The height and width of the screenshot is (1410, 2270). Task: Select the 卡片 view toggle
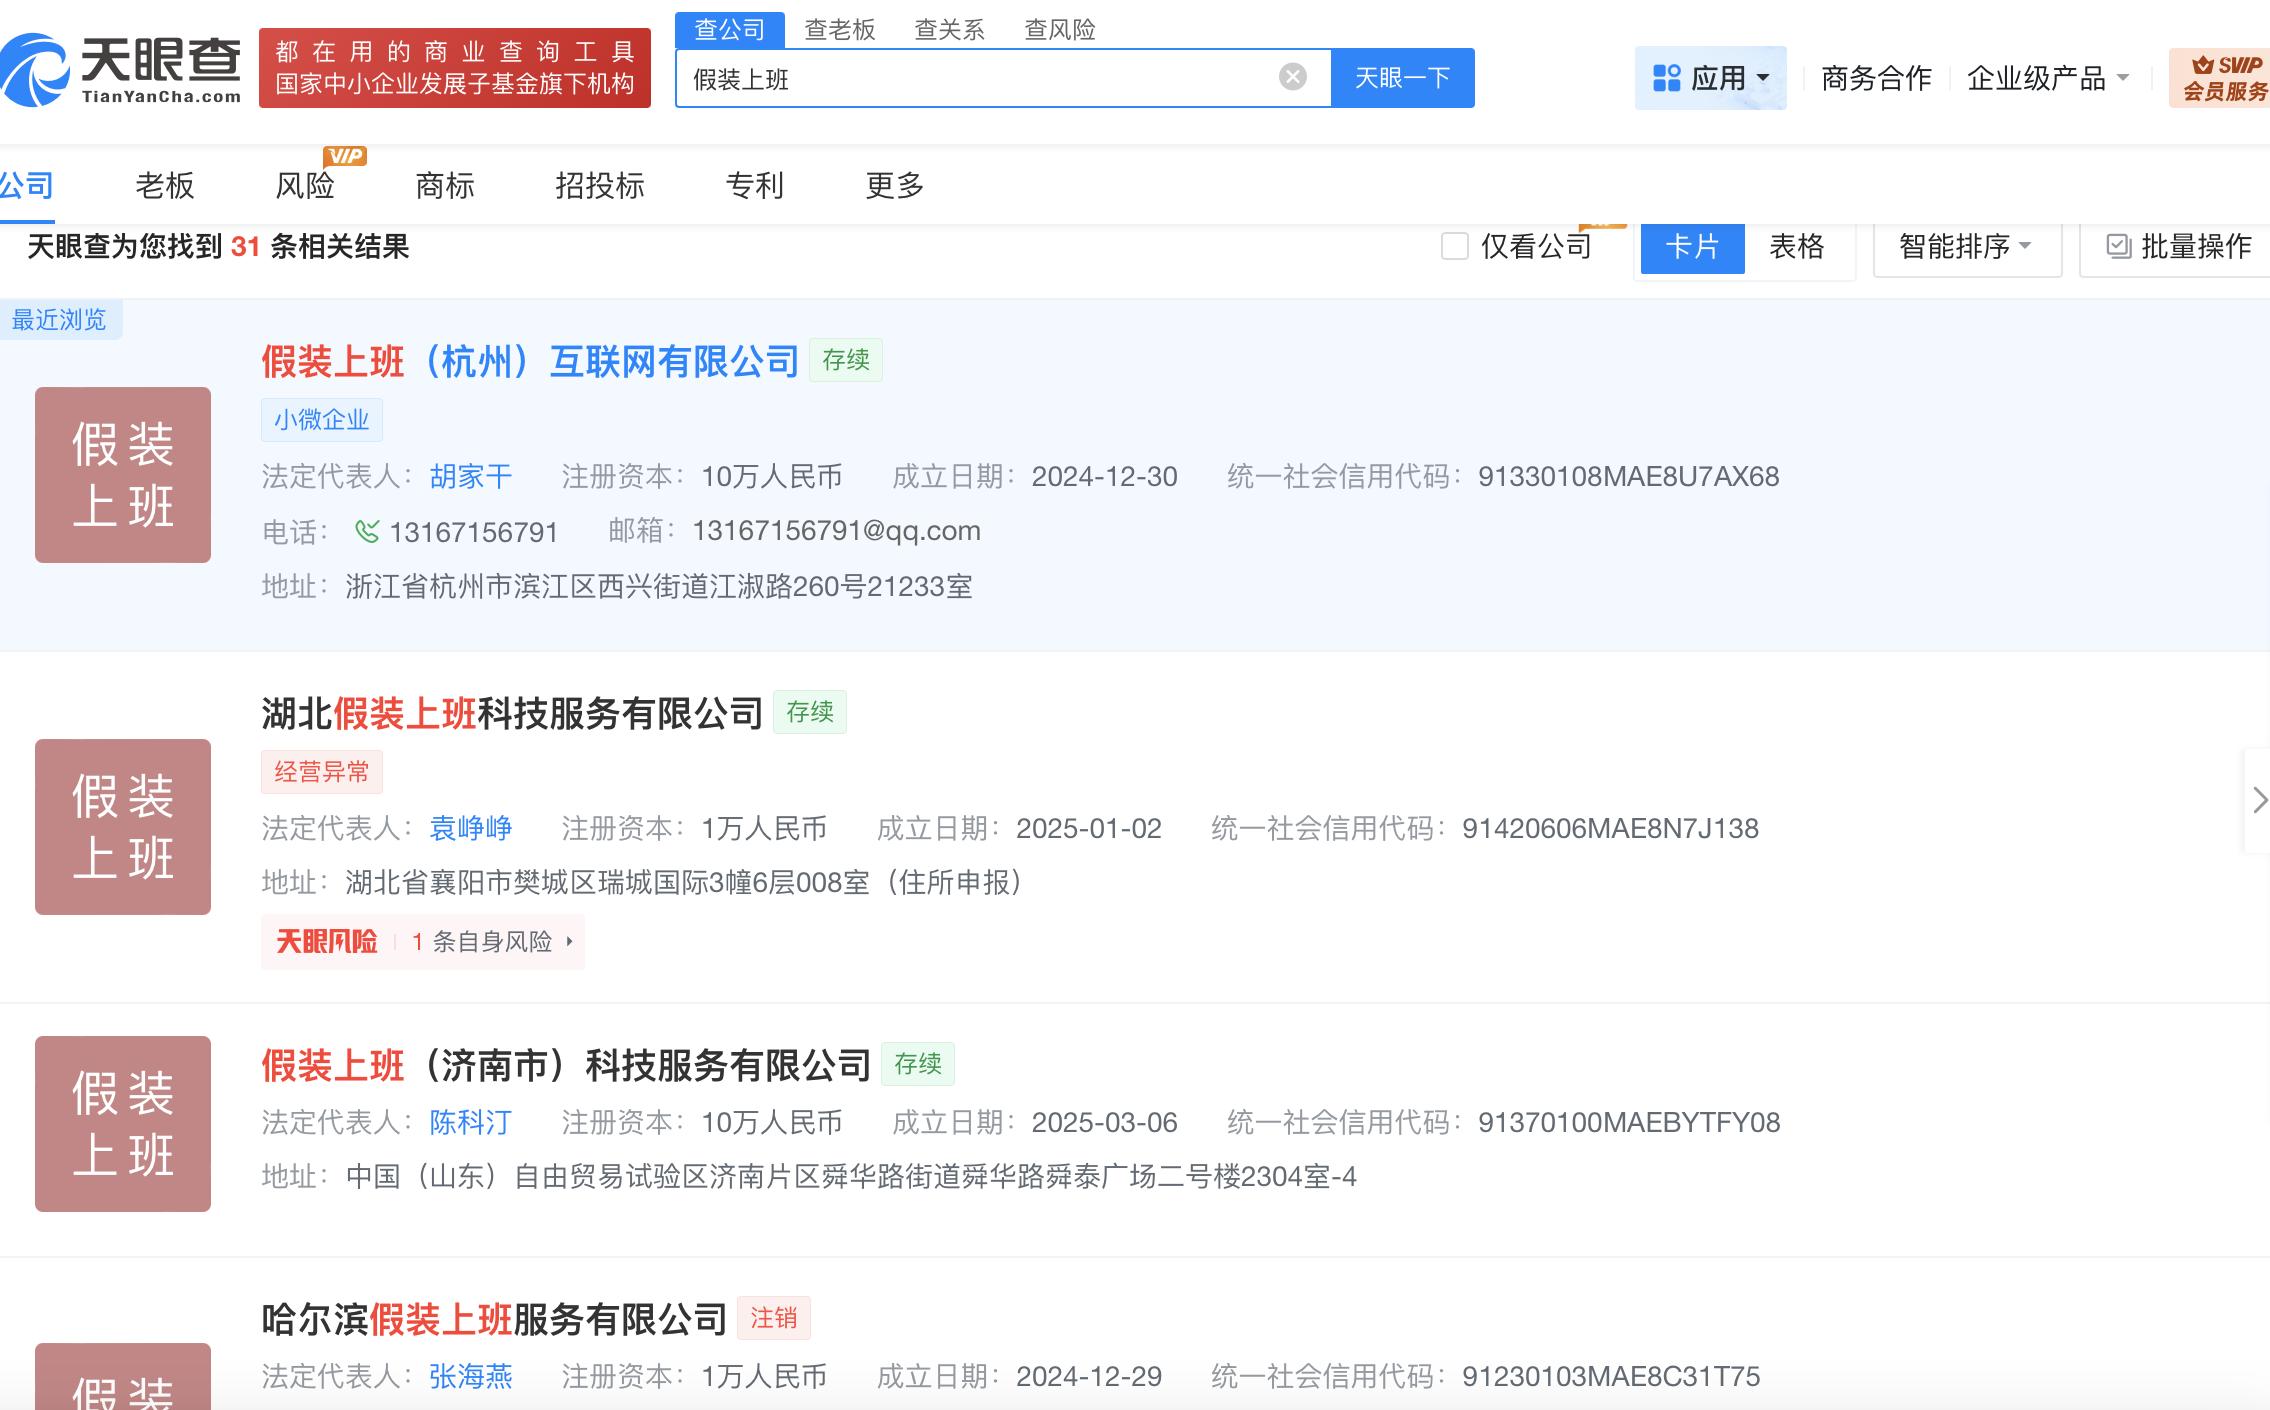[x=1692, y=247]
